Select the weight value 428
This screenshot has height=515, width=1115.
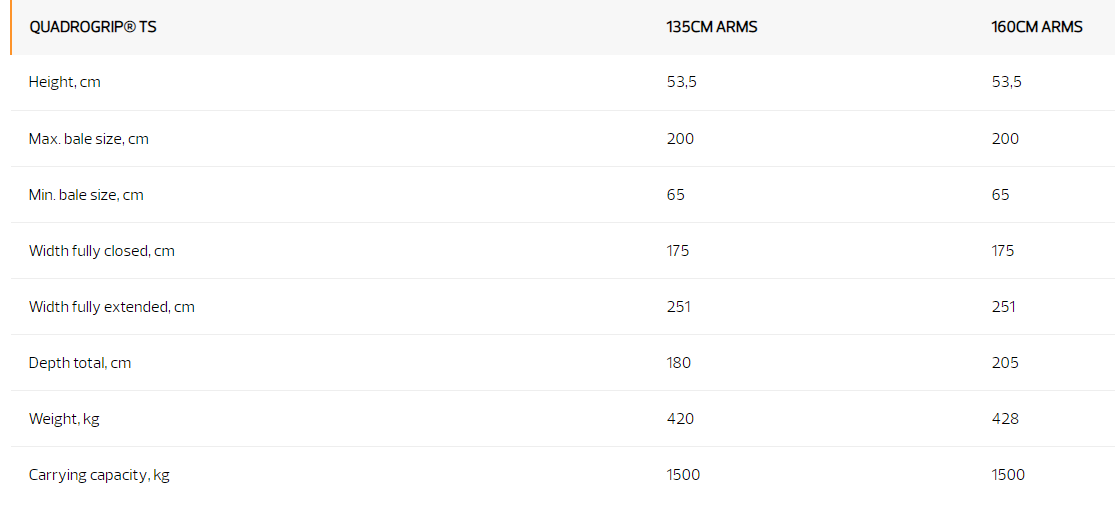click(x=1005, y=419)
